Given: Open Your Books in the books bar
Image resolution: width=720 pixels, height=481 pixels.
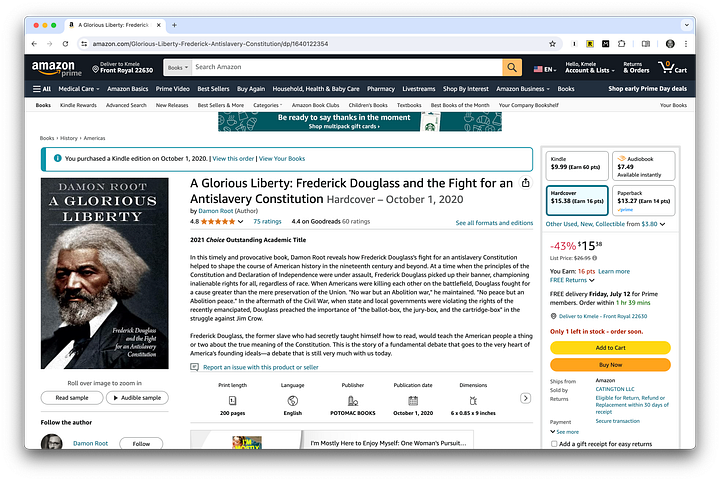Looking at the screenshot, I should tap(673, 105).
